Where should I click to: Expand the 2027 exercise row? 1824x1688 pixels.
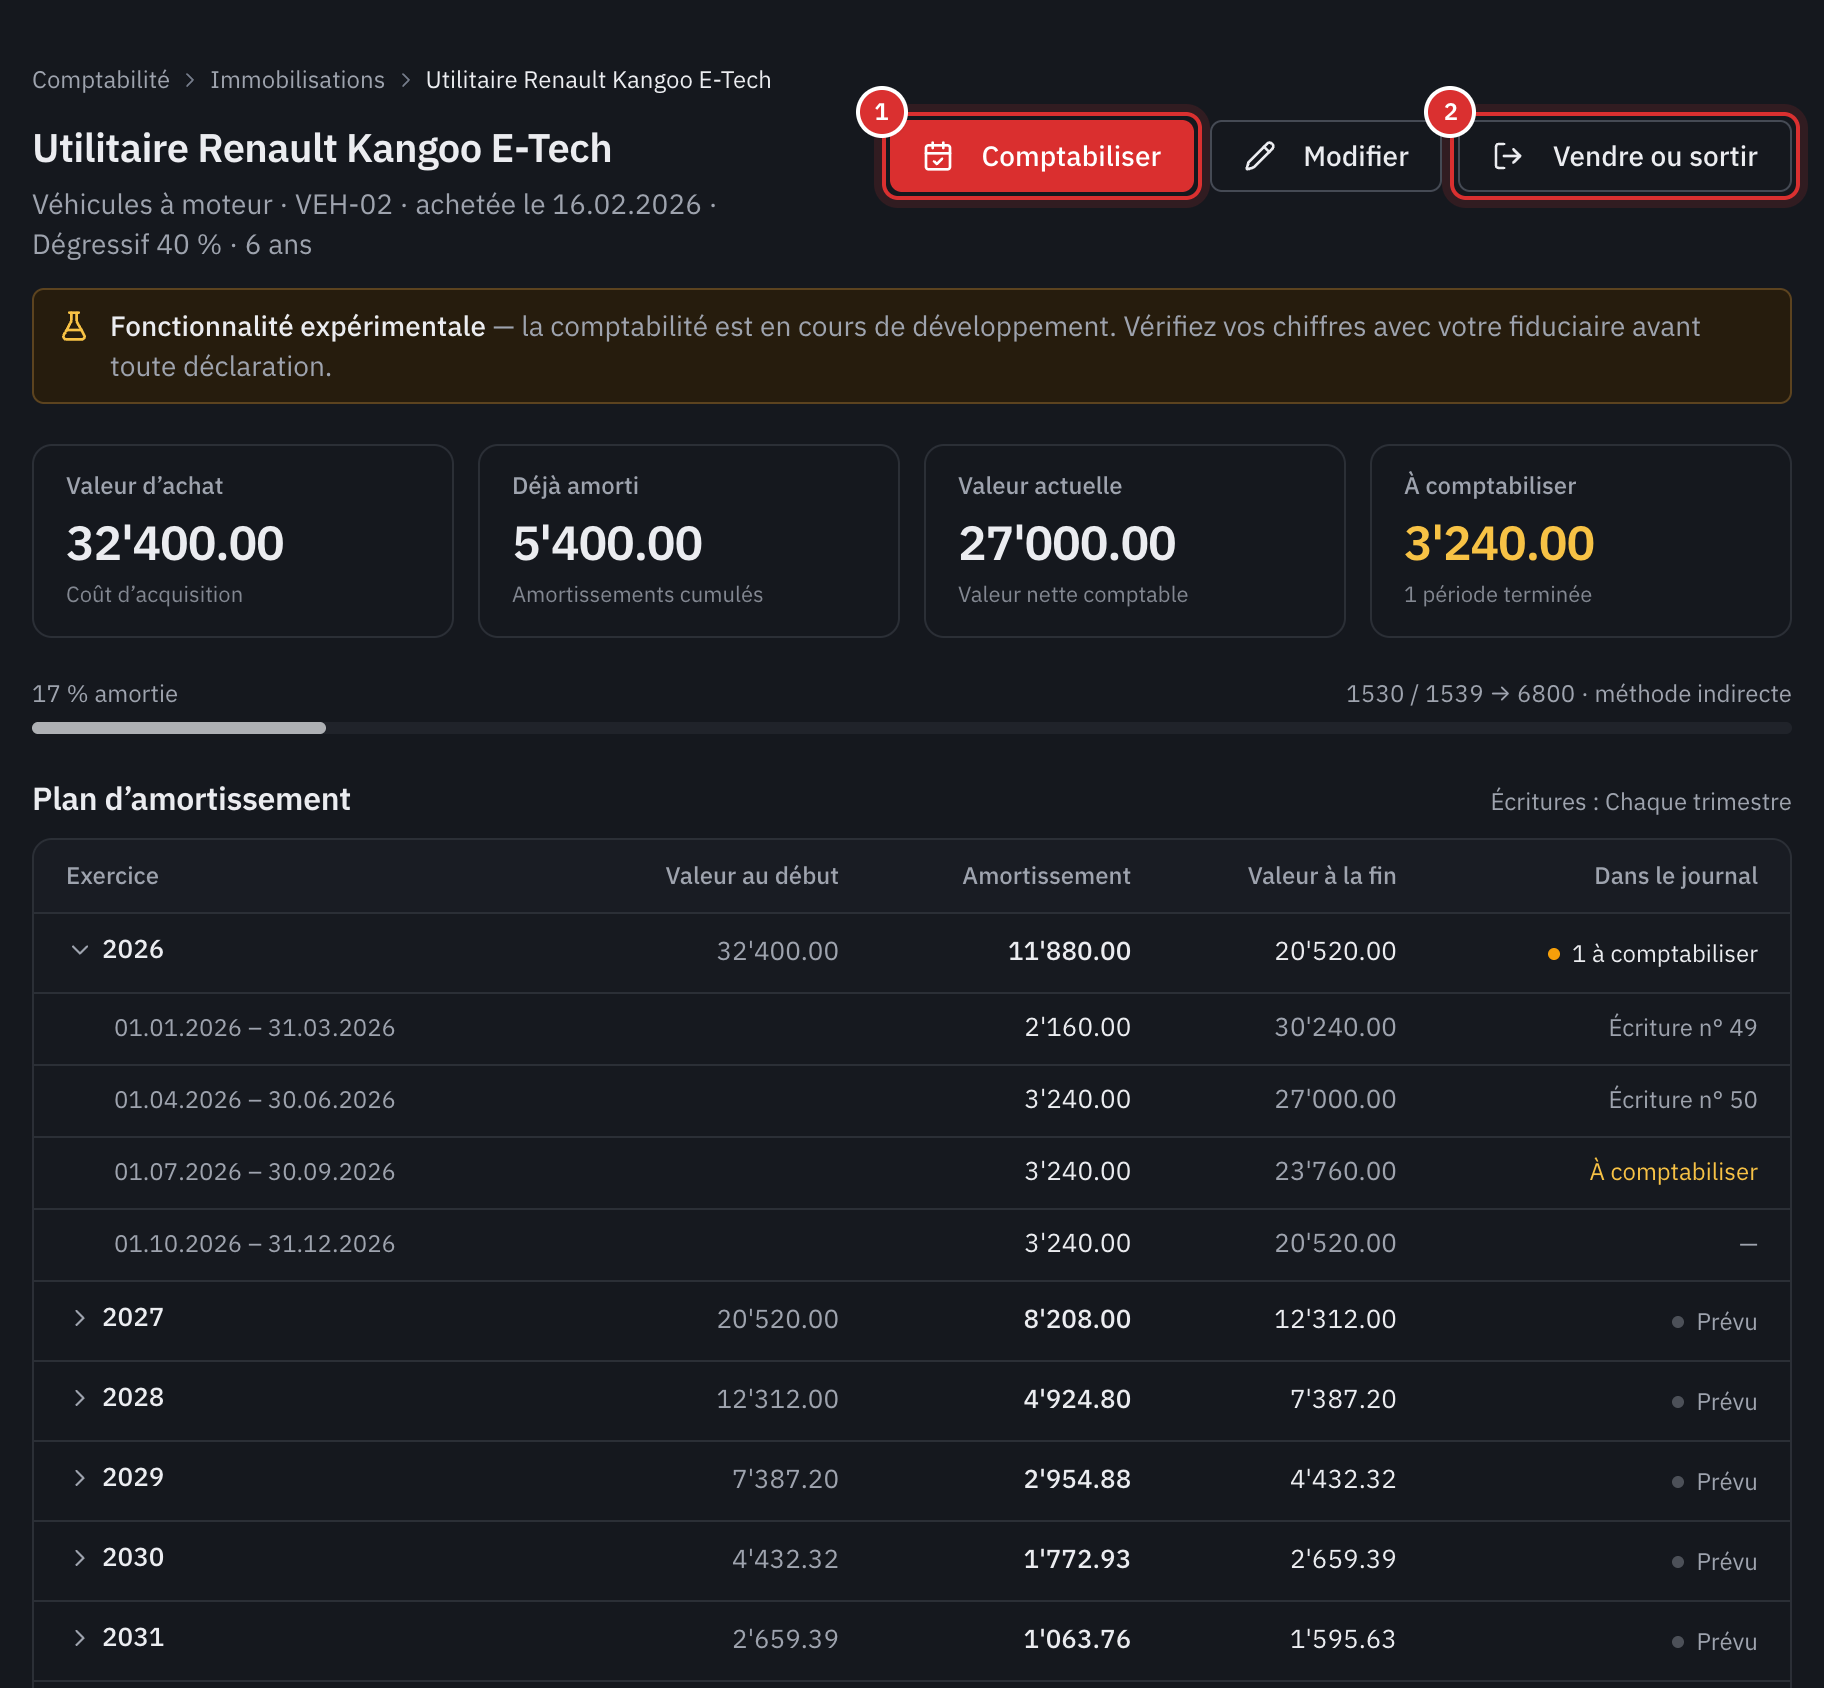point(80,1318)
